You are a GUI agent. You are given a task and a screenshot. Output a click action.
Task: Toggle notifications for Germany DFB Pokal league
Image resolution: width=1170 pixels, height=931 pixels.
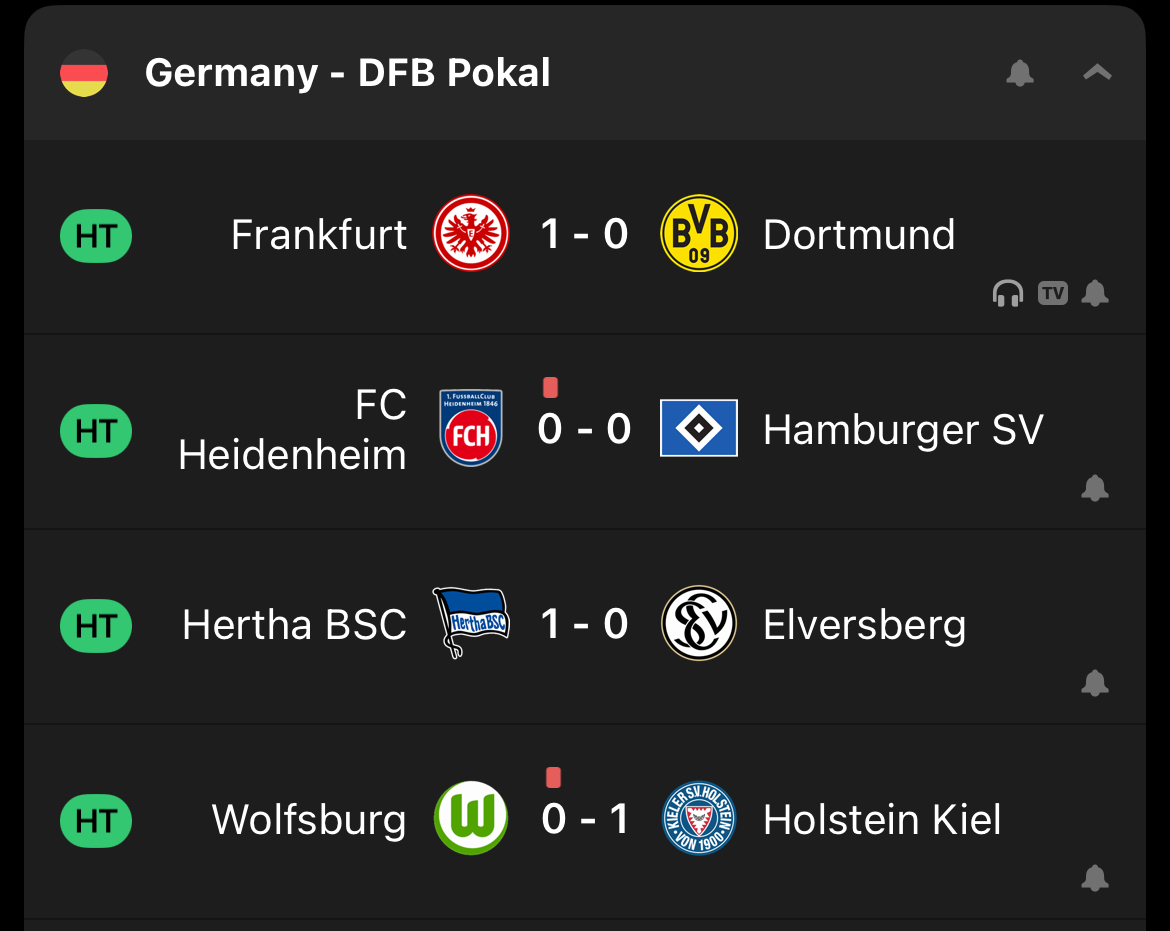coord(1020,73)
